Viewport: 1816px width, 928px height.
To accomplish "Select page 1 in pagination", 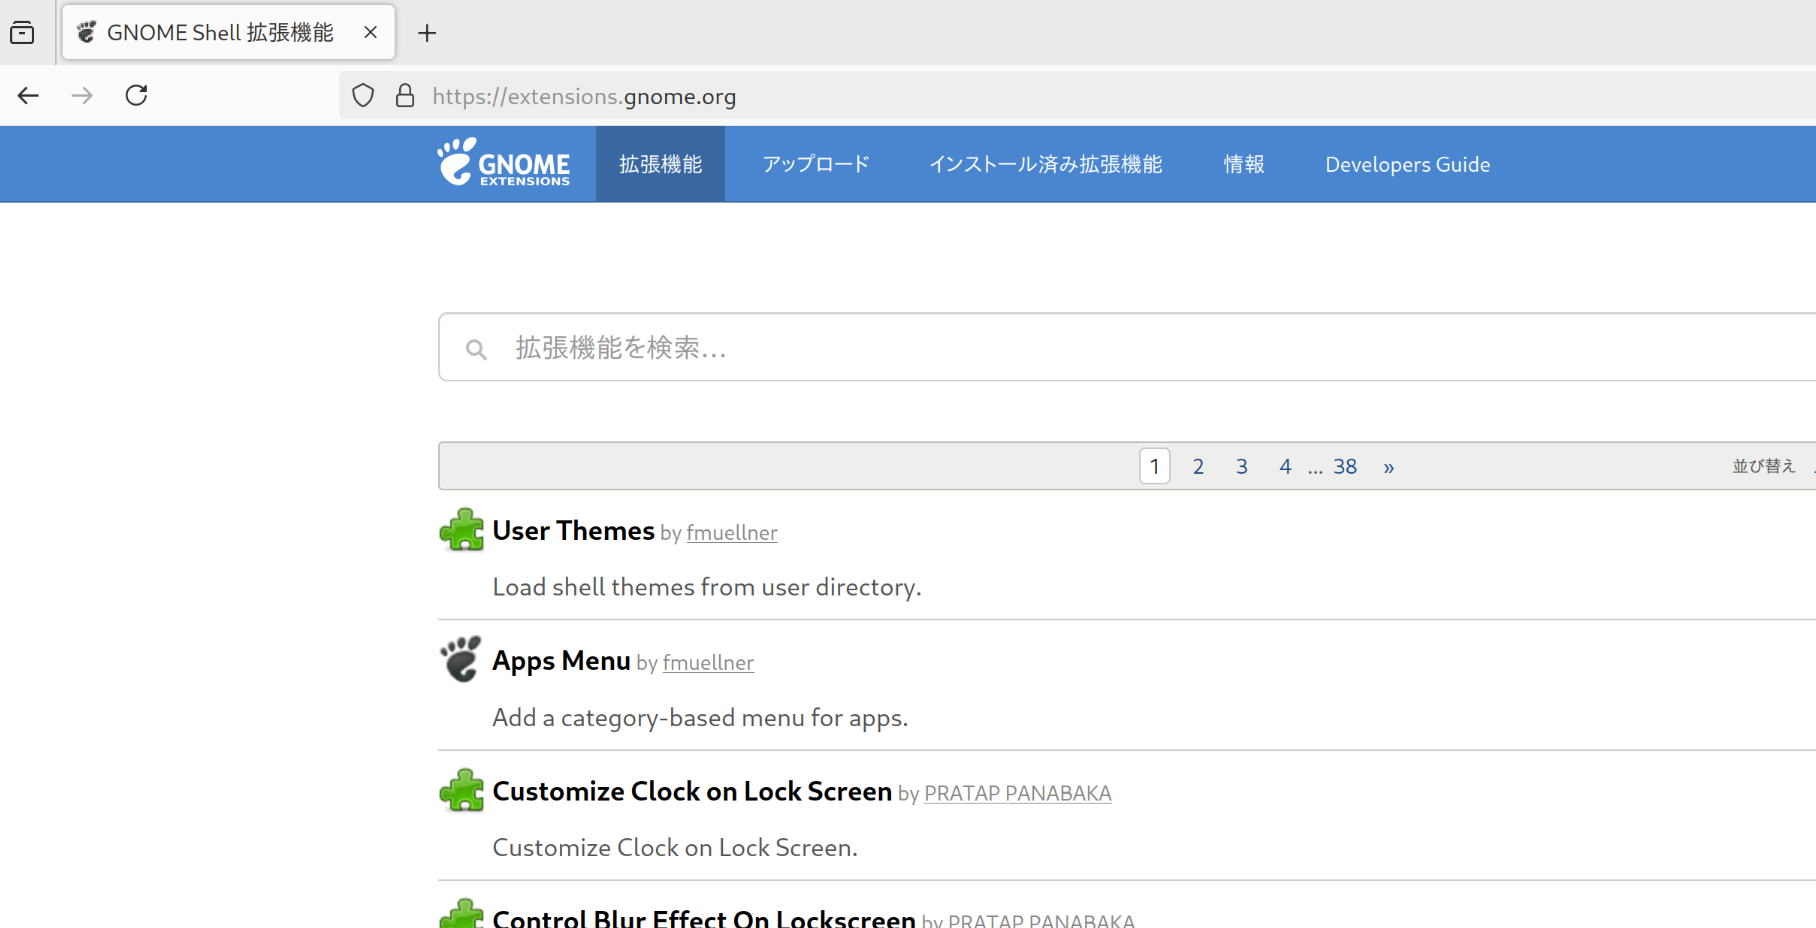I will [1155, 466].
